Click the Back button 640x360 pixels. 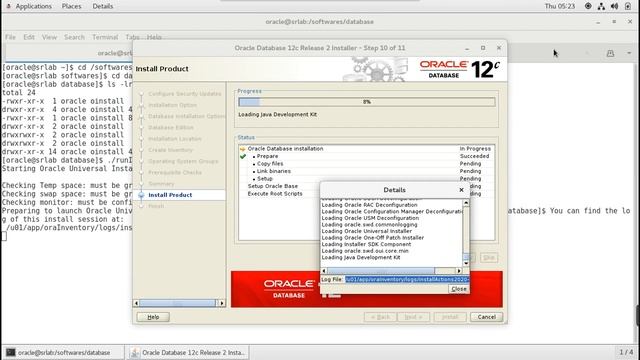coord(380,317)
